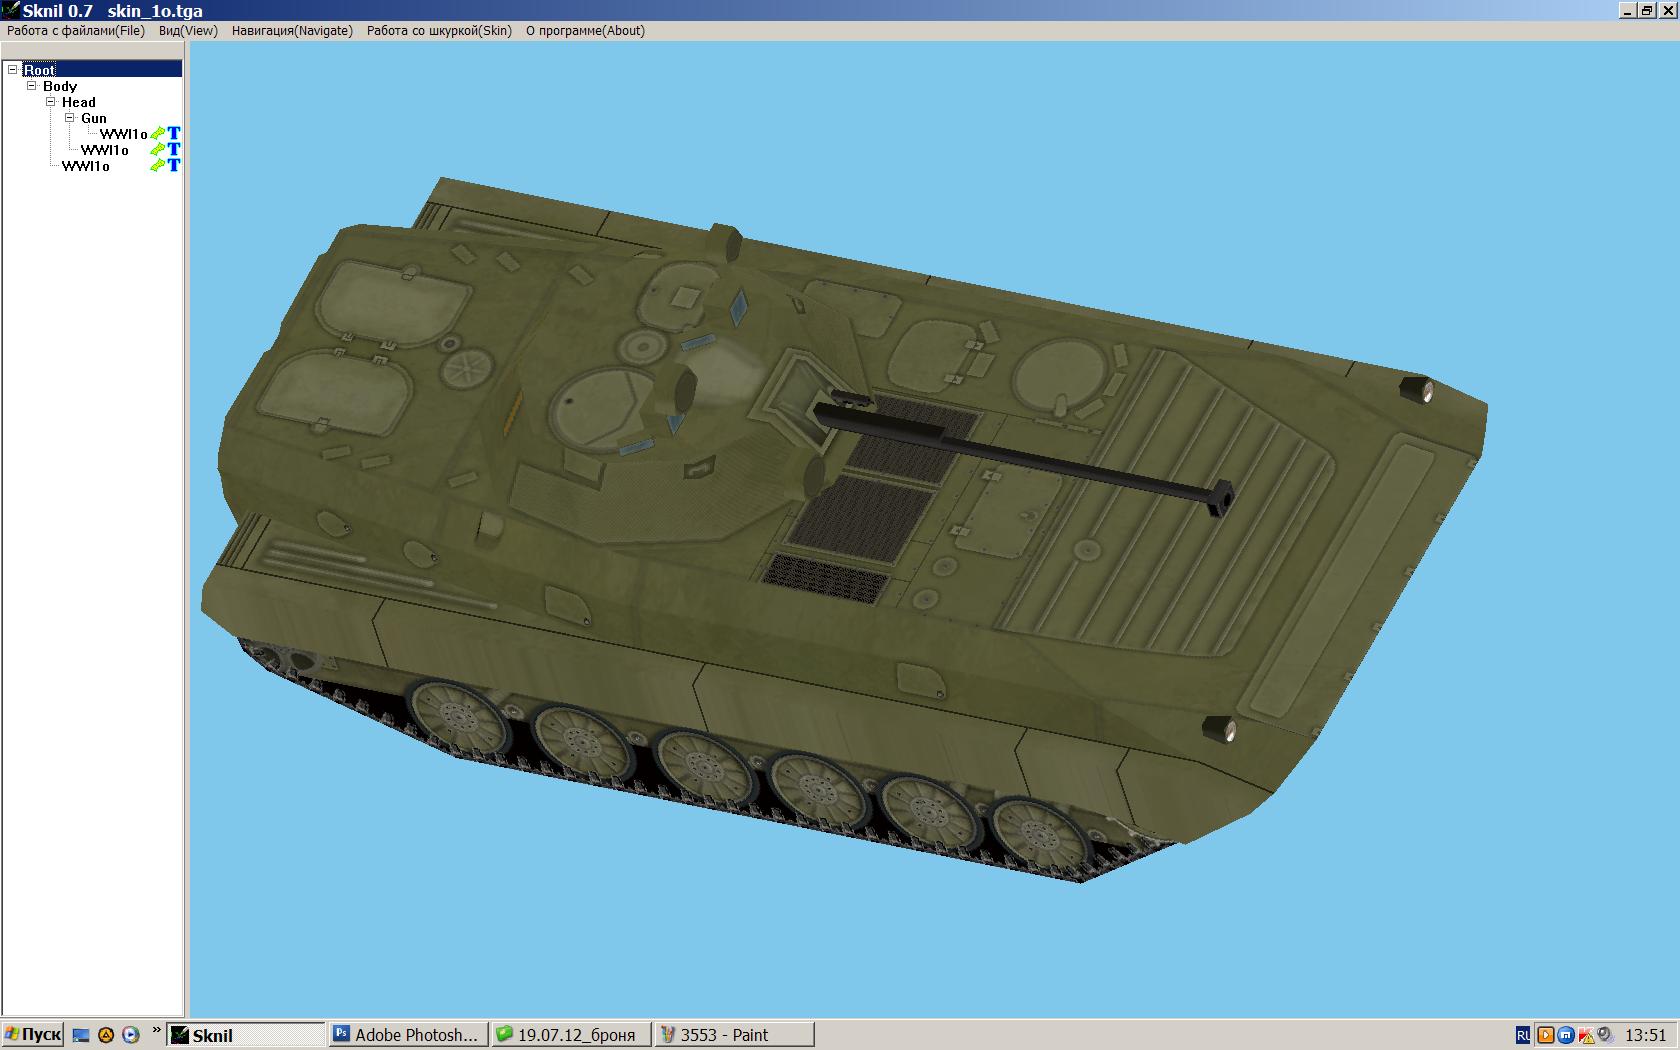Click the green arrow icon for Body's WWI1o
Viewport: 1680px width, 1050px height.
tap(158, 166)
